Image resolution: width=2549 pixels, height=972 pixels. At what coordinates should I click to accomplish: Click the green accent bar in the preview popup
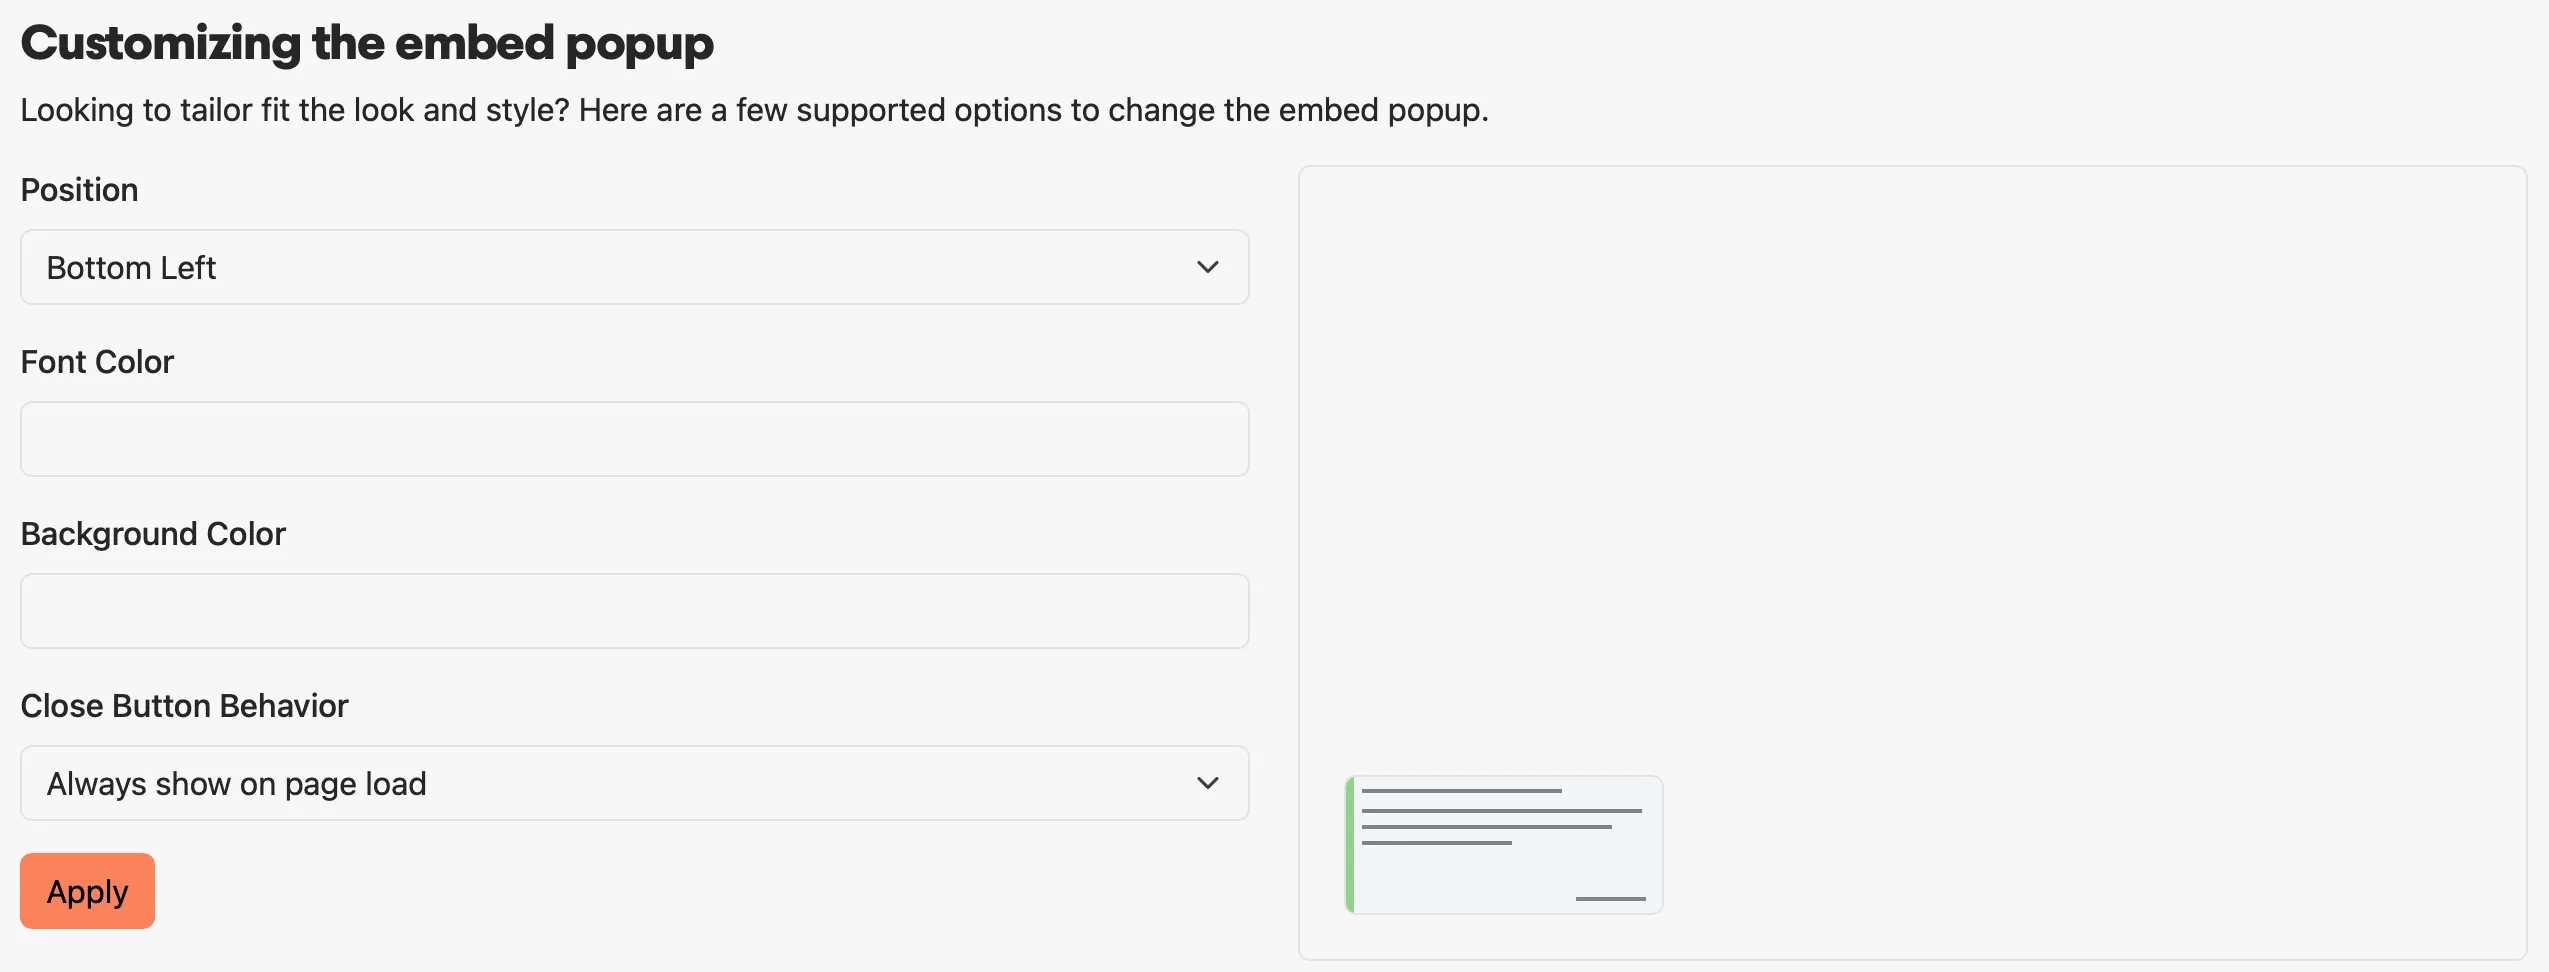(x=1350, y=843)
